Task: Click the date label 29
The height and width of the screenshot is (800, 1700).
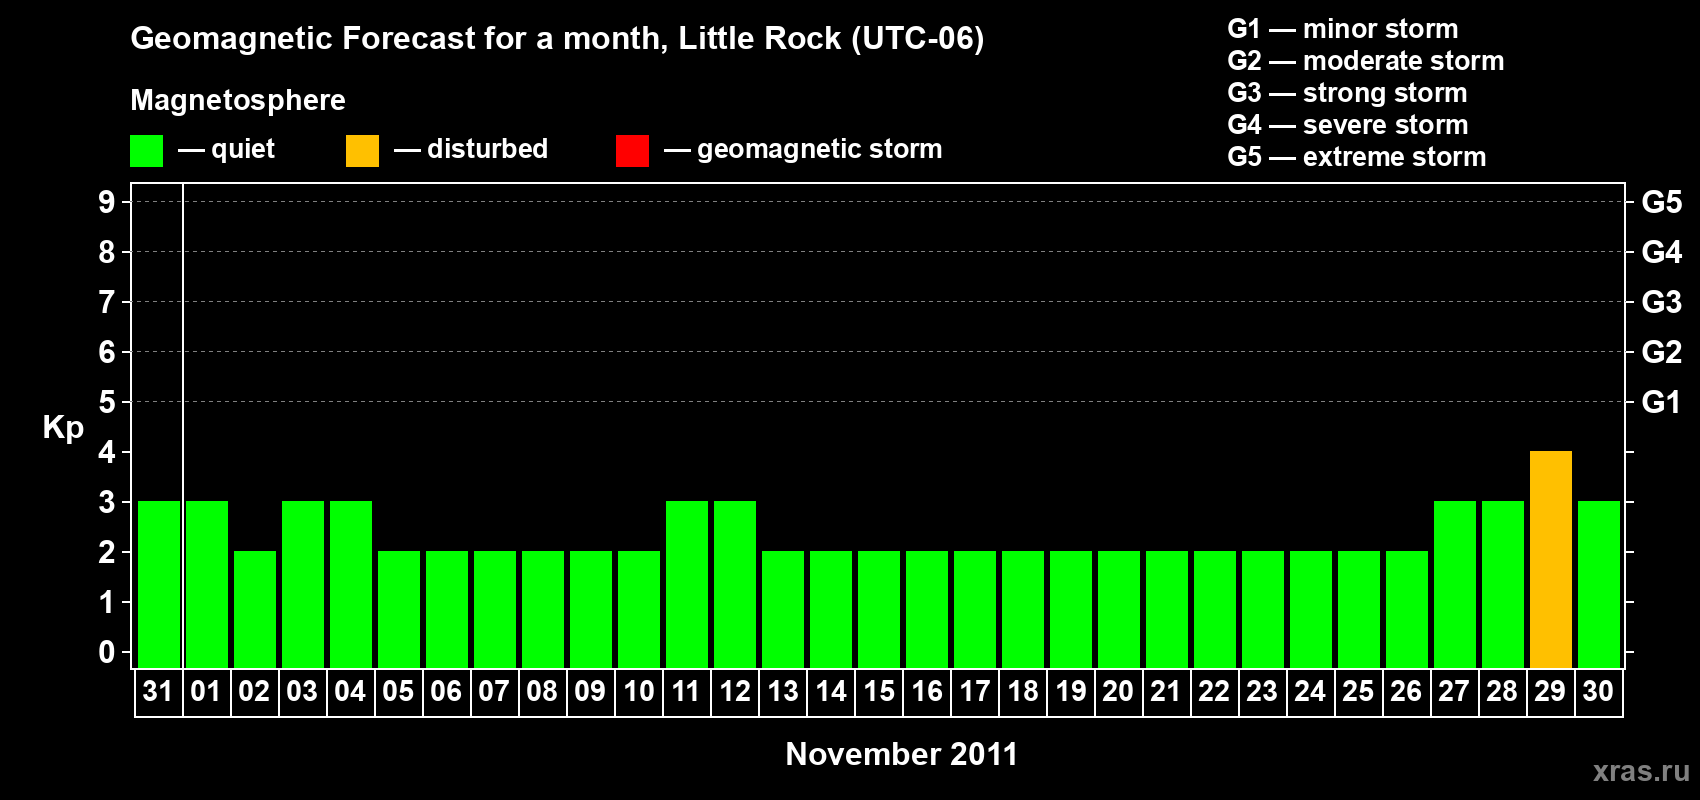Action: click(1550, 691)
